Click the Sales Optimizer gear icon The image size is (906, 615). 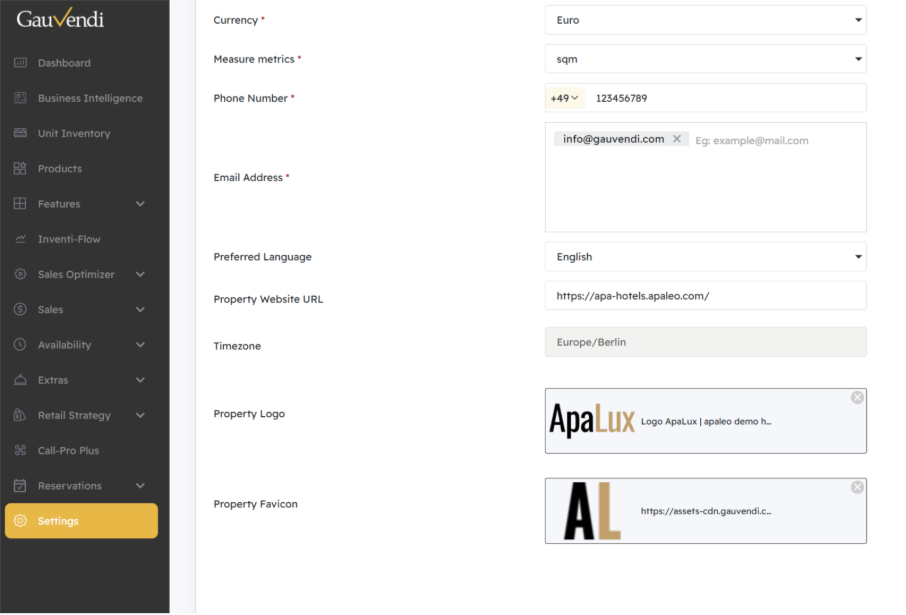point(20,274)
